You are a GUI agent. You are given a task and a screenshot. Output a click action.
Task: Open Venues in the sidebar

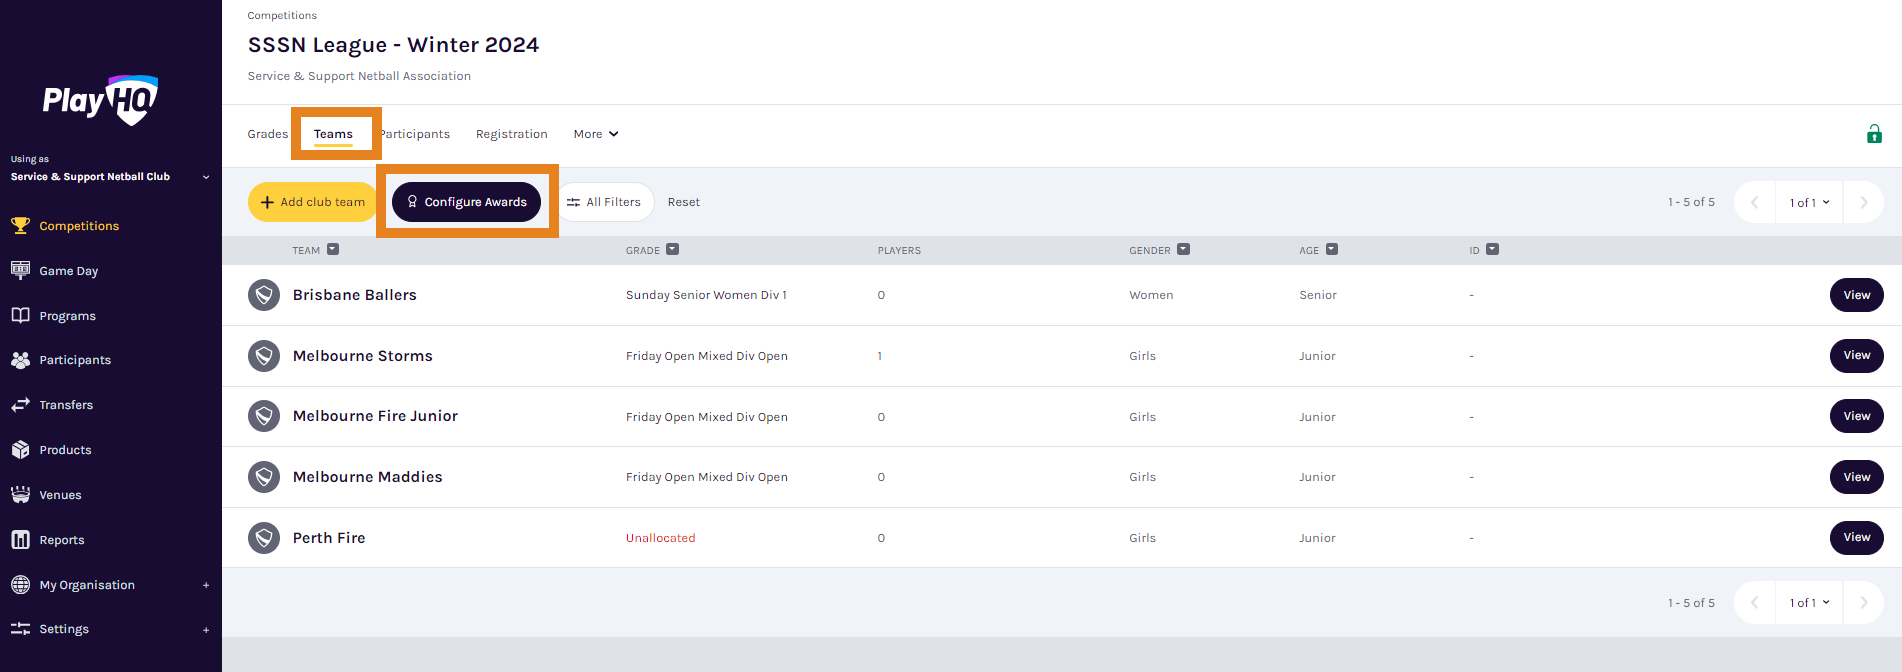[60, 495]
